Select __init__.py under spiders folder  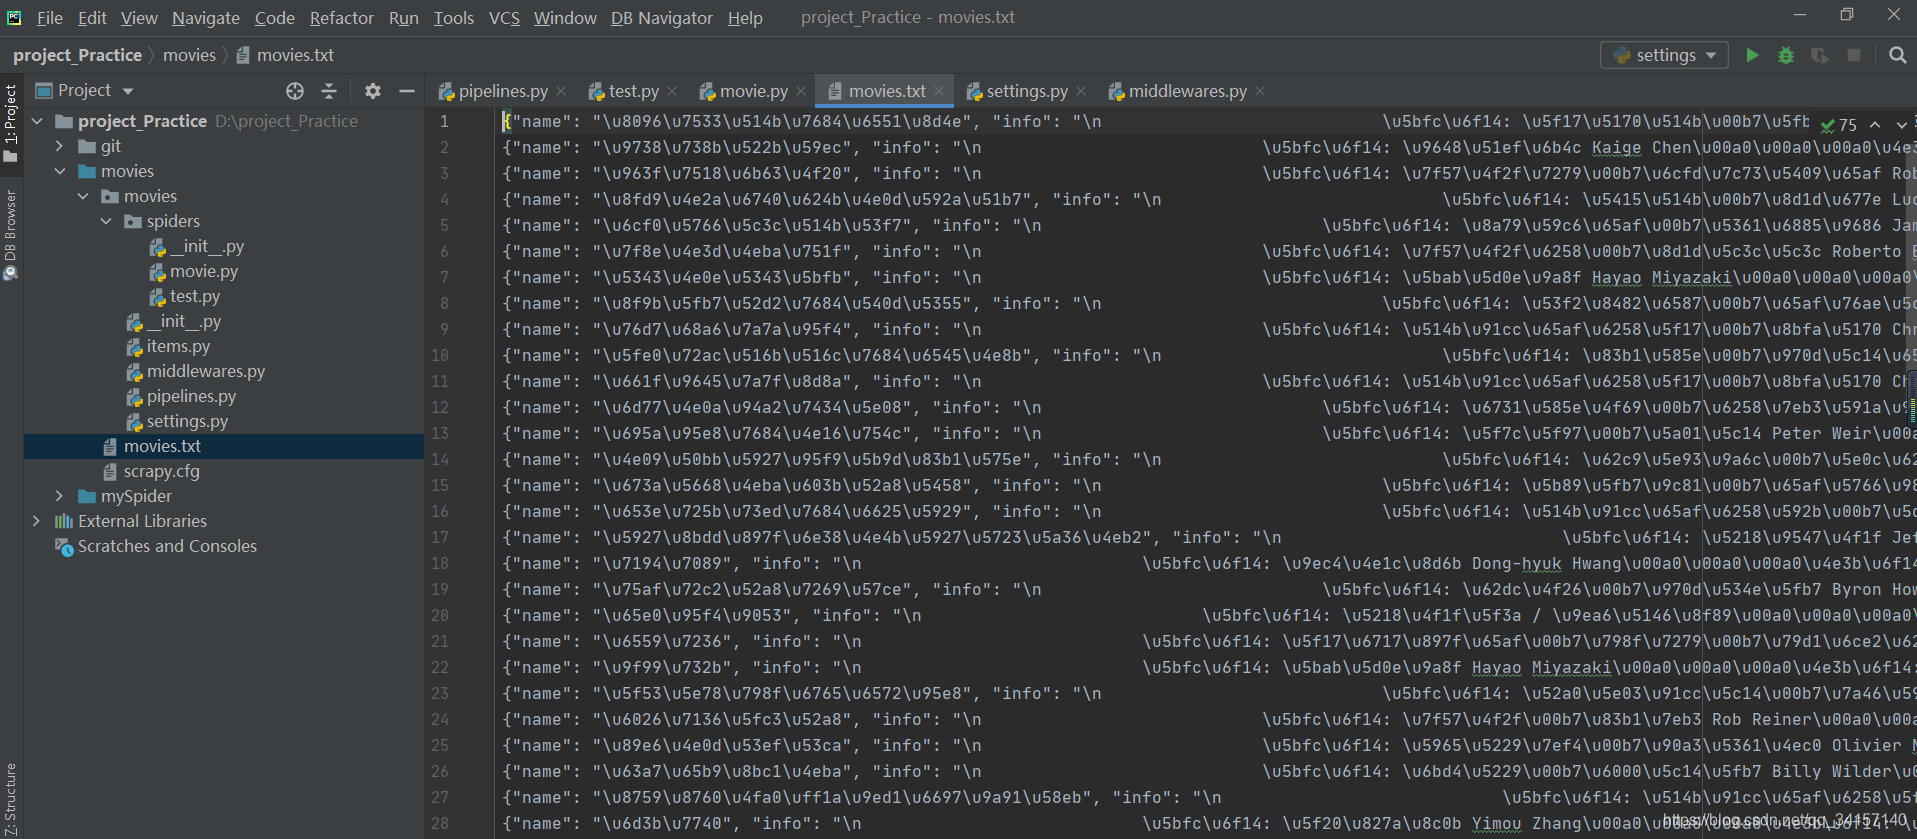click(x=206, y=246)
